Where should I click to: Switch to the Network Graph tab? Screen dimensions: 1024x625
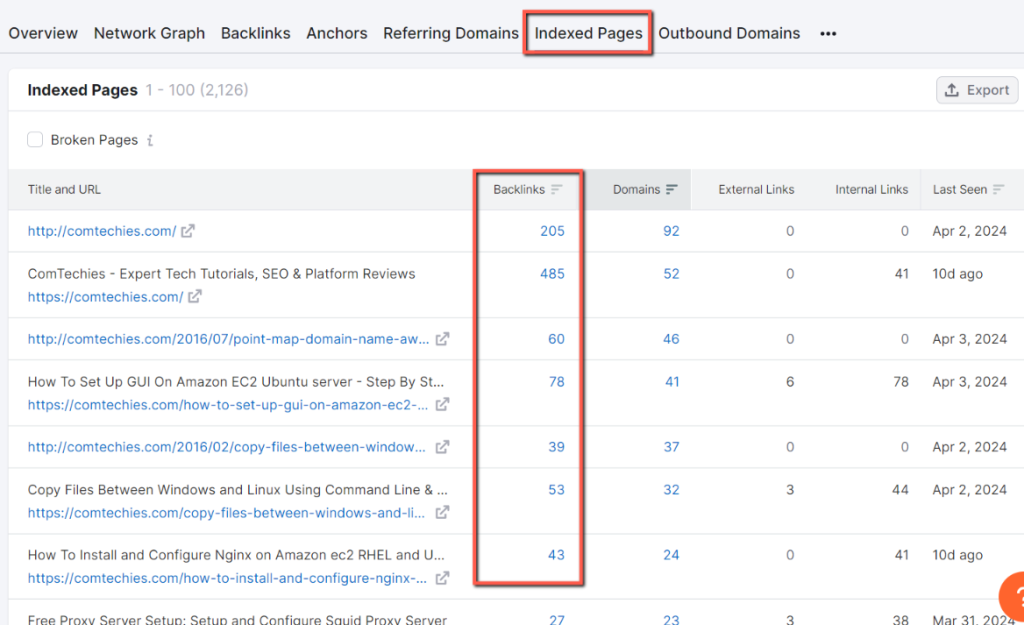pyautogui.click(x=149, y=33)
